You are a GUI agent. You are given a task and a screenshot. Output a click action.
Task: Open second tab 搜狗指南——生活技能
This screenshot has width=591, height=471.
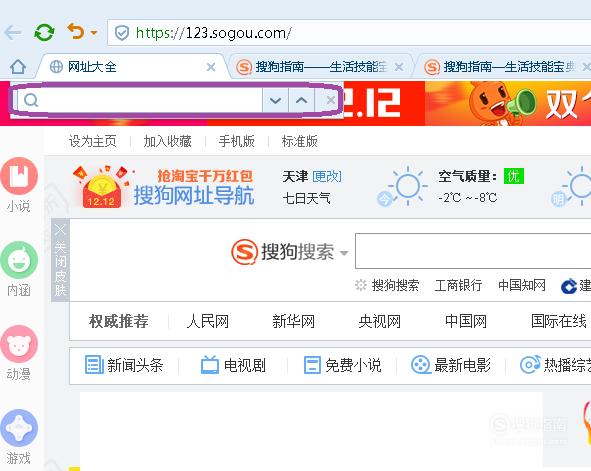320,67
